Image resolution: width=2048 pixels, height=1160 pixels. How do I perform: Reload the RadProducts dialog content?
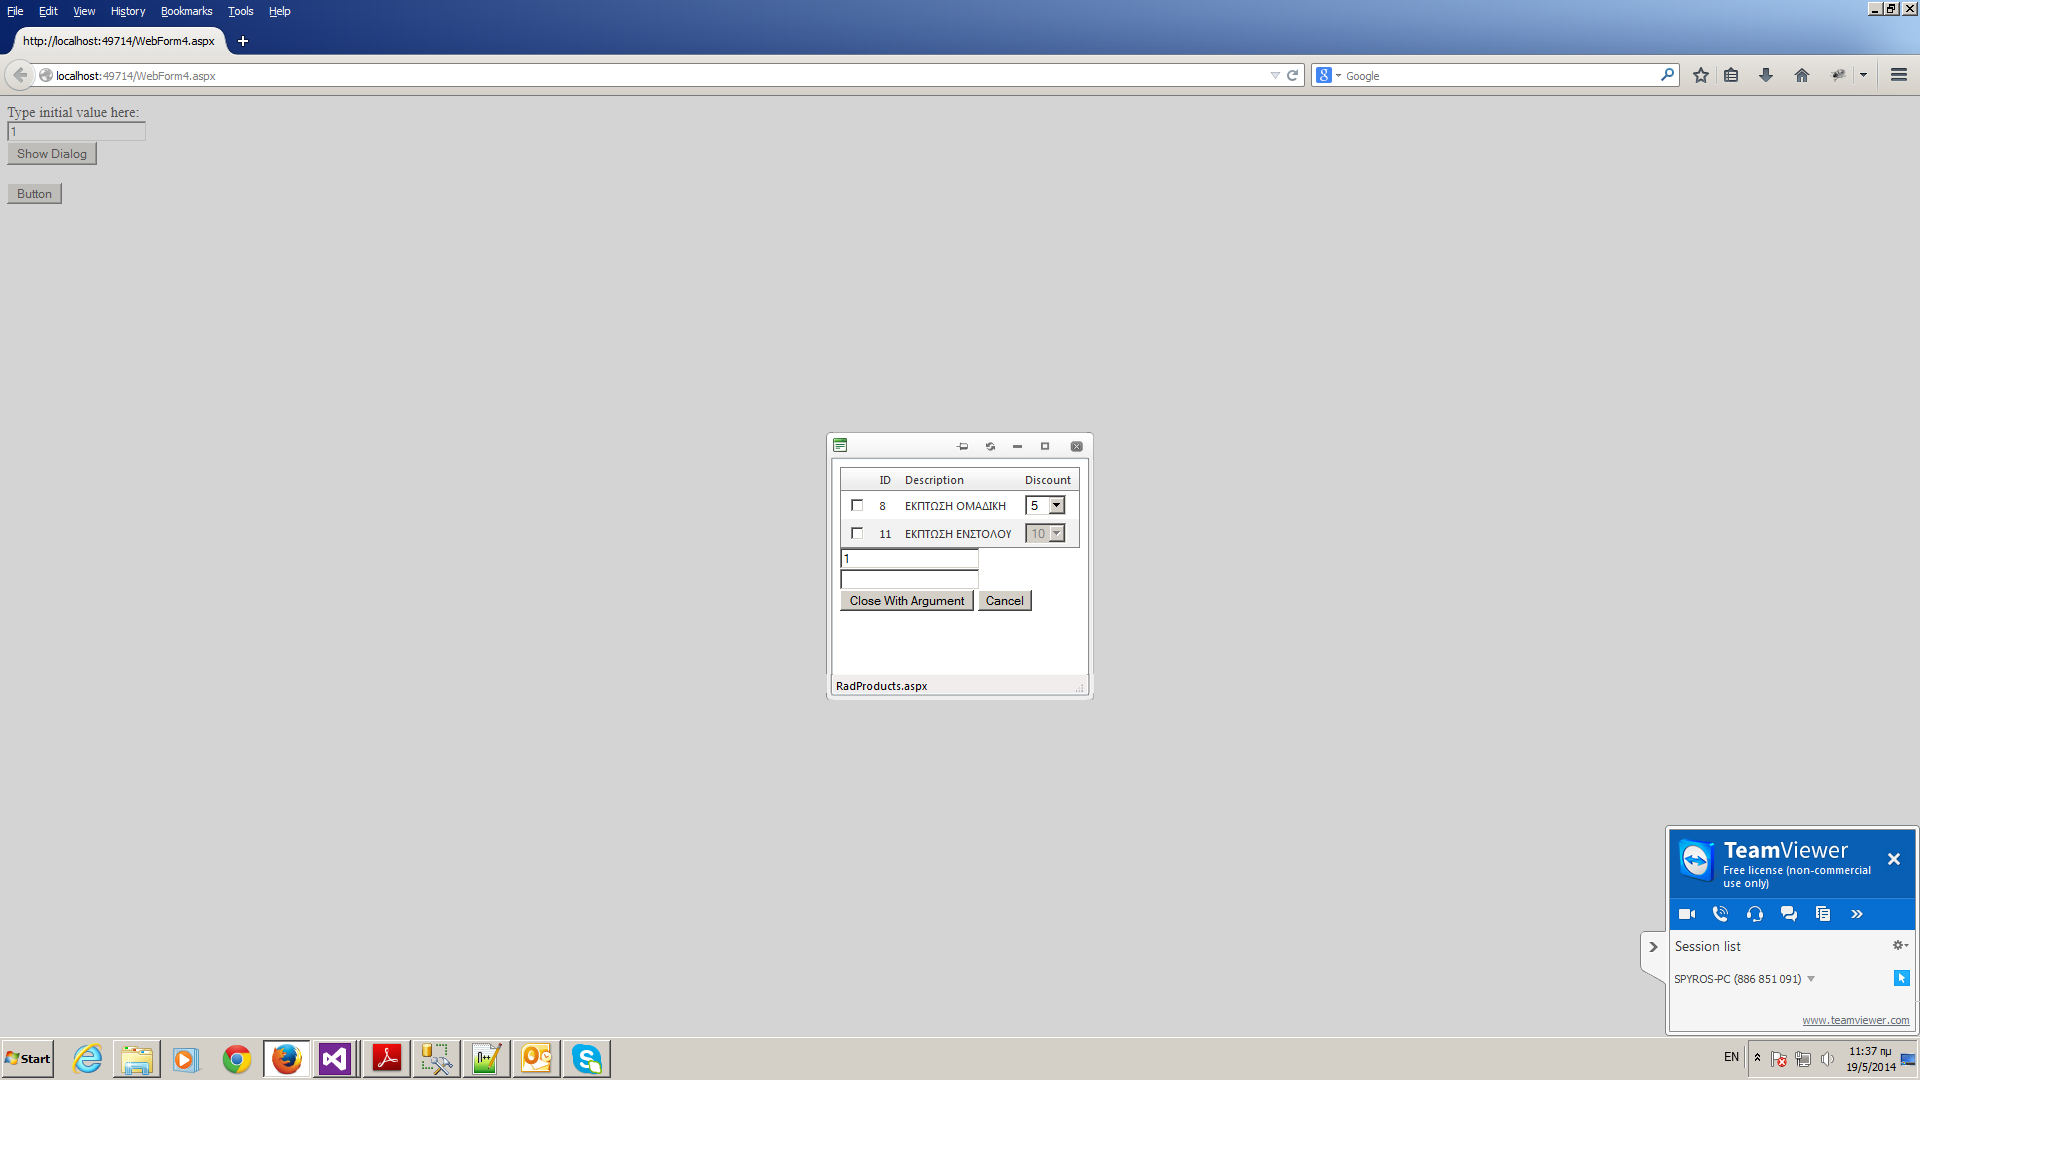pos(990,447)
